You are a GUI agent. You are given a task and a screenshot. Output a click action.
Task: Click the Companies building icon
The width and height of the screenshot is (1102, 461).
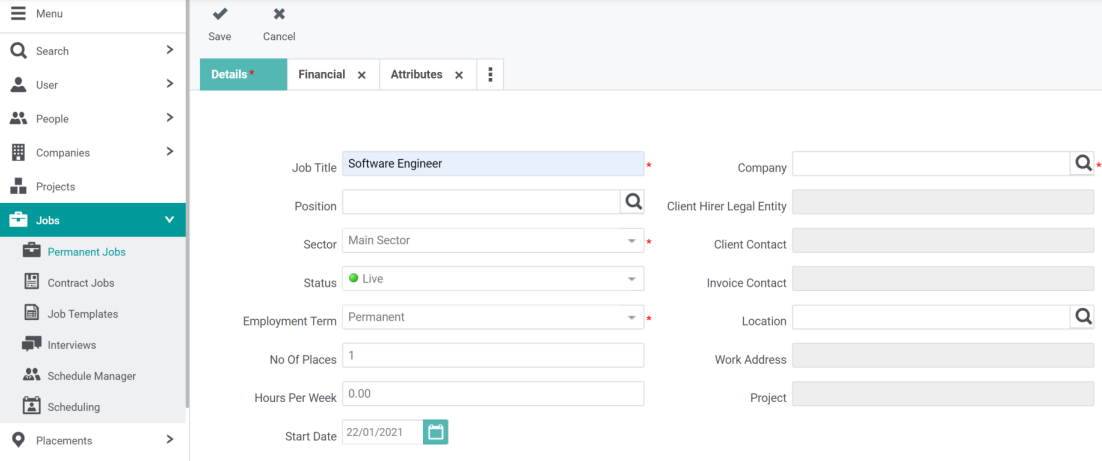[18, 152]
